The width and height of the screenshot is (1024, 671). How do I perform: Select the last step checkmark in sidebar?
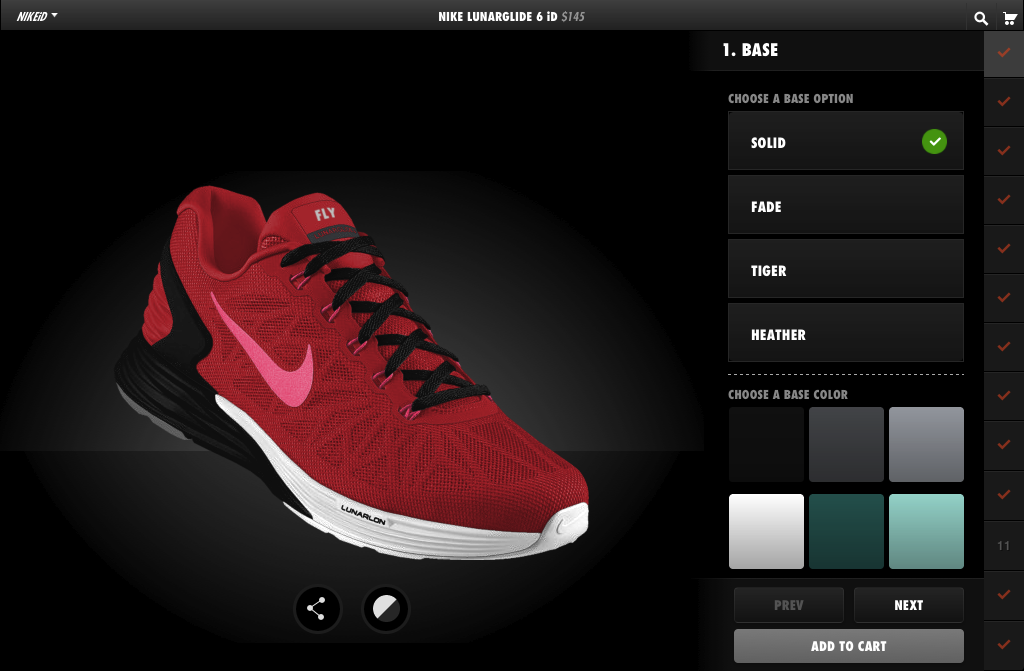pos(1004,643)
